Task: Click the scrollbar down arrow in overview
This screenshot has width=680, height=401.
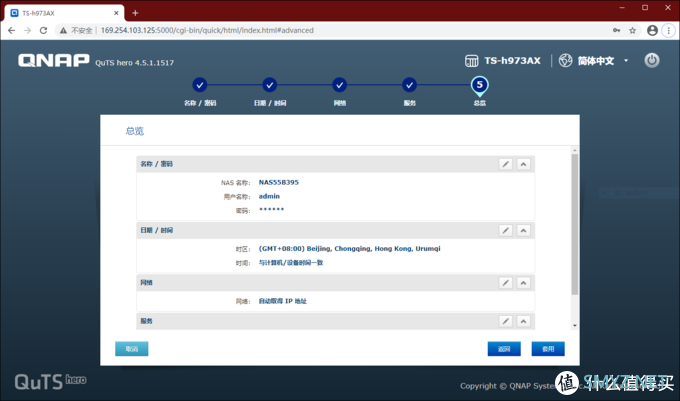Action: tap(575, 326)
